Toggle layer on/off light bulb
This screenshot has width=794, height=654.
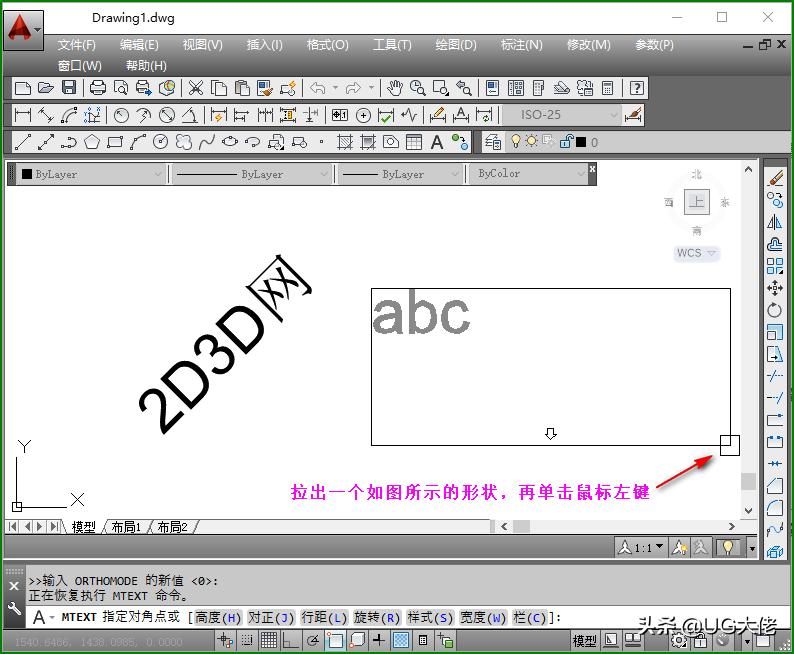pos(515,141)
